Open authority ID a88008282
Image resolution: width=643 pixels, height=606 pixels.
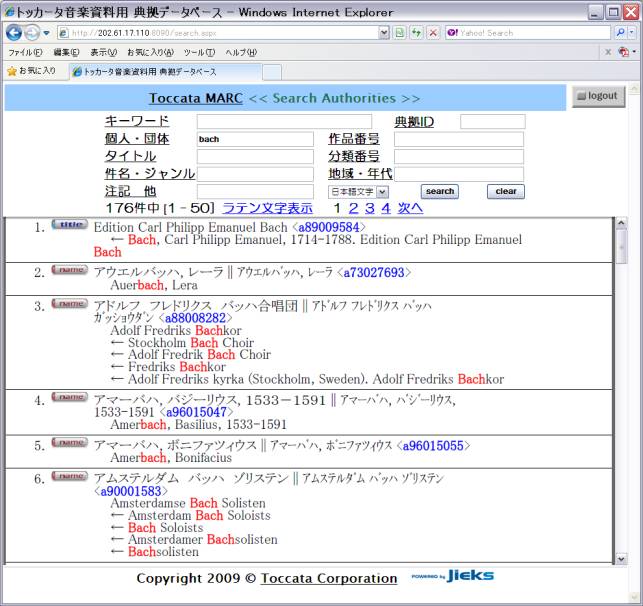(x=196, y=318)
